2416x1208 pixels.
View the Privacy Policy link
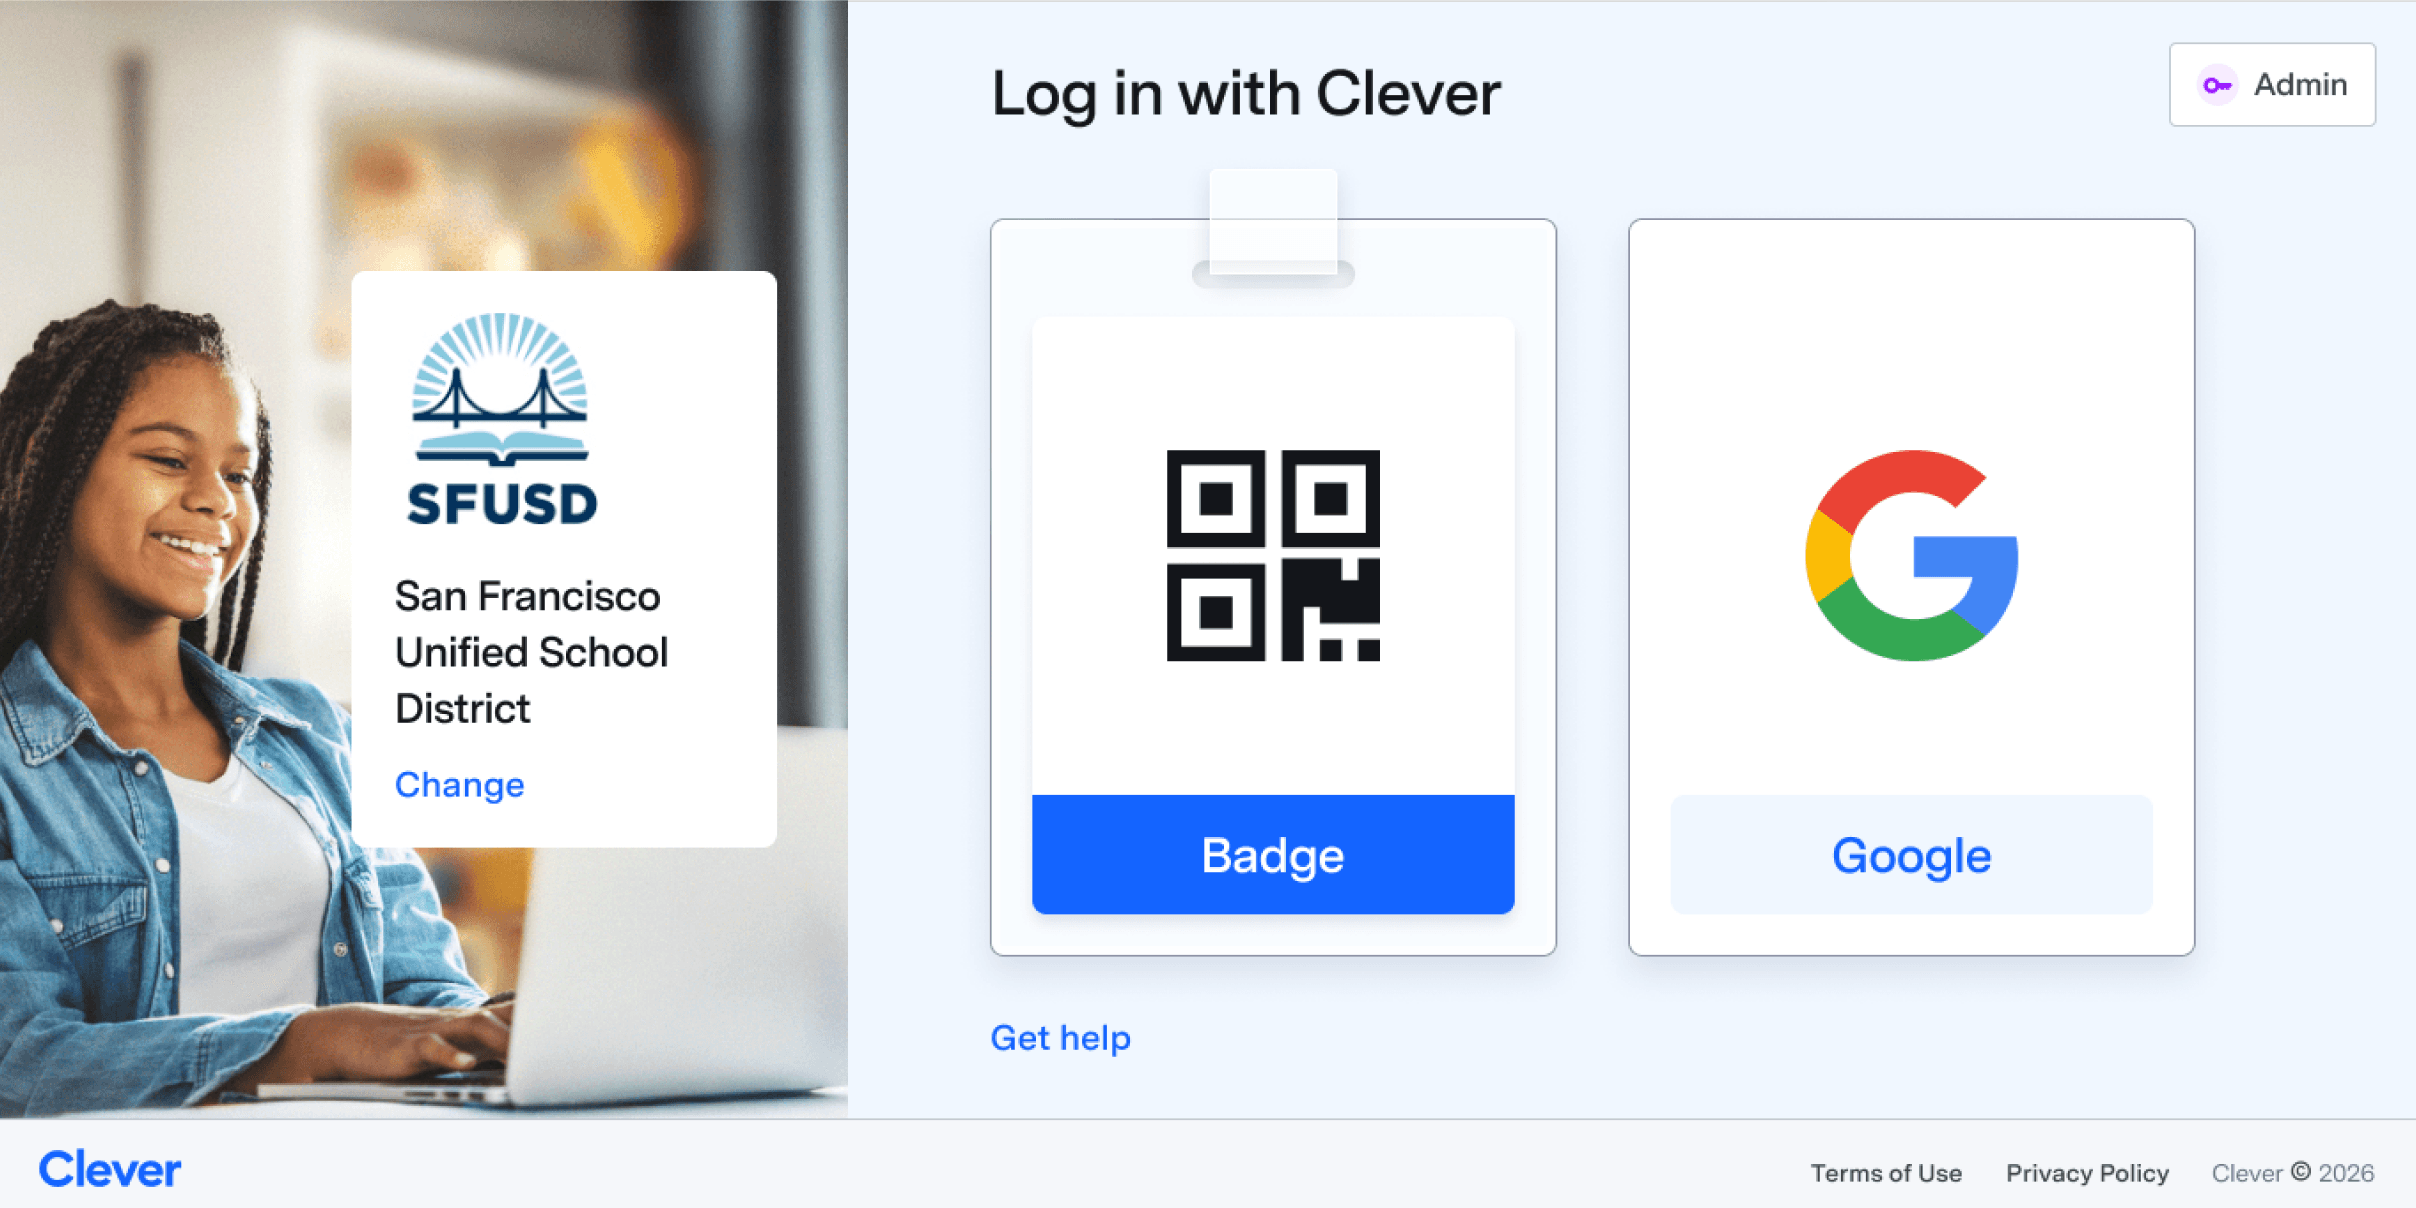(x=2087, y=1173)
